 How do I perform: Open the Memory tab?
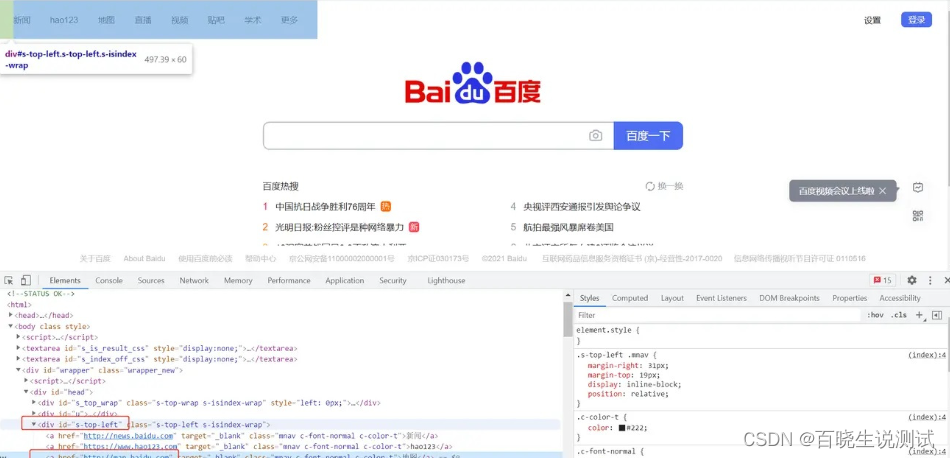[x=238, y=280]
